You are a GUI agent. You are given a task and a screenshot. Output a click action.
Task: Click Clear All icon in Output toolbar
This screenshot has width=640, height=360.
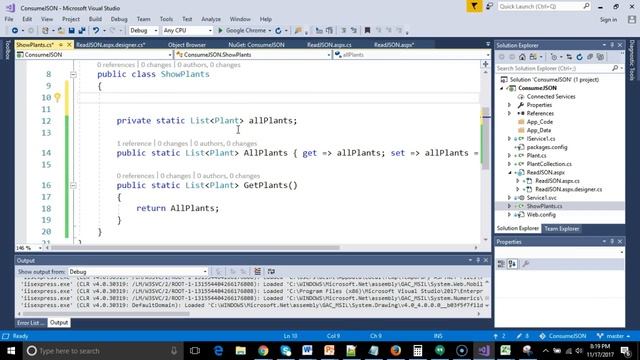[258, 271]
